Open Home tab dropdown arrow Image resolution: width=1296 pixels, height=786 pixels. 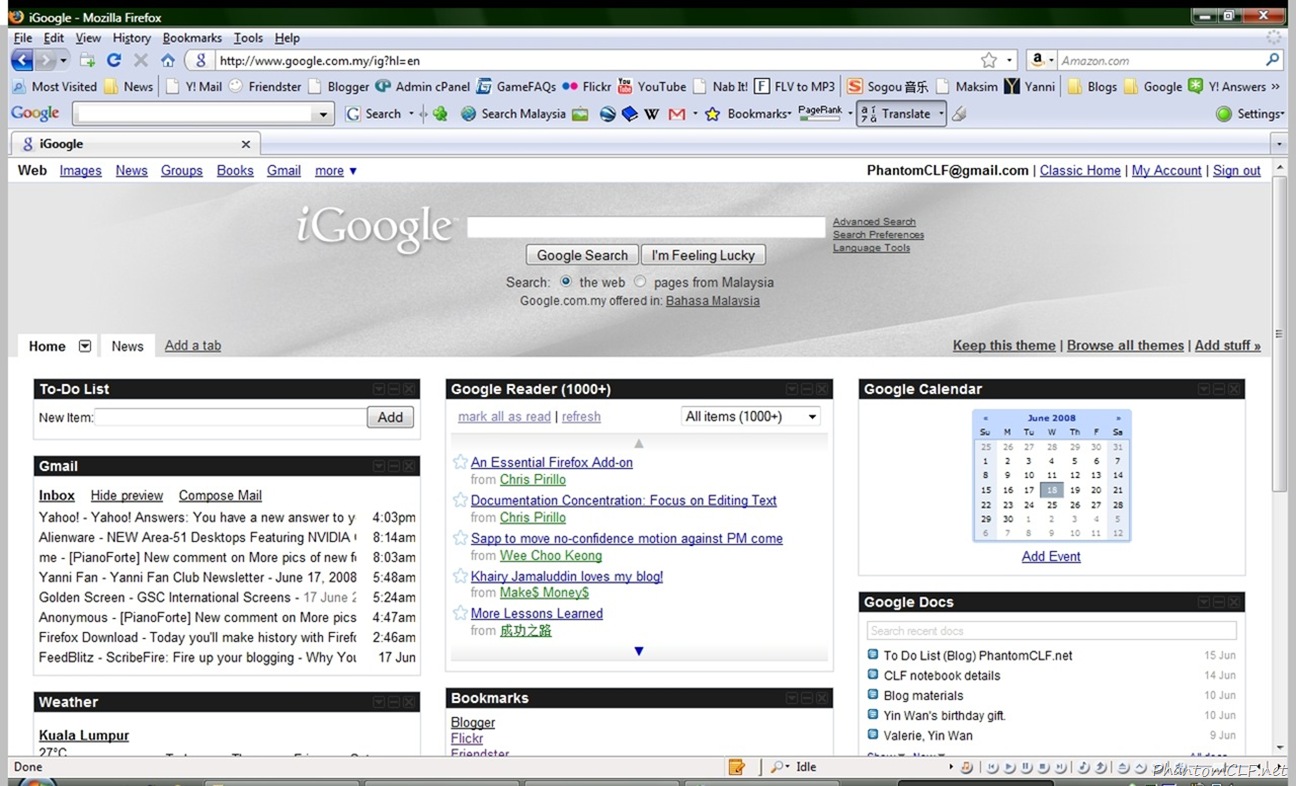(x=85, y=346)
